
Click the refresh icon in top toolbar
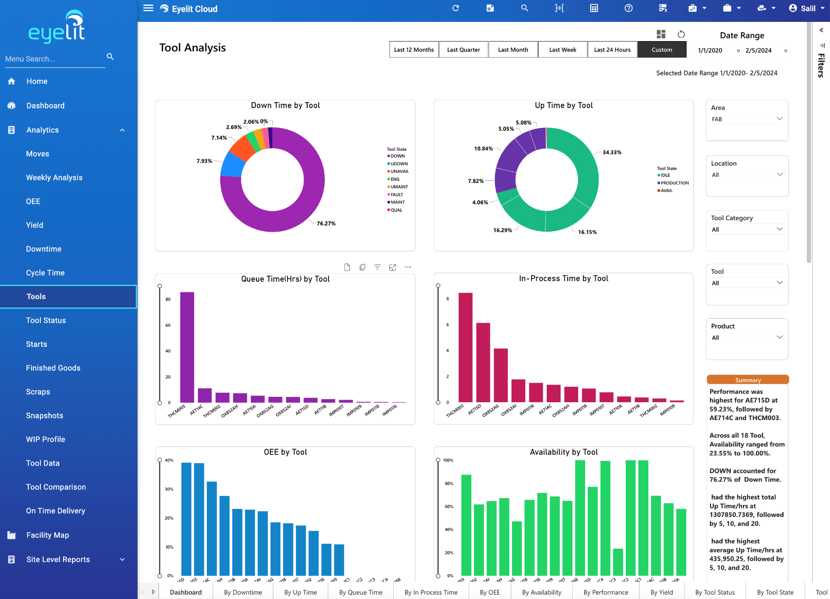click(x=455, y=8)
